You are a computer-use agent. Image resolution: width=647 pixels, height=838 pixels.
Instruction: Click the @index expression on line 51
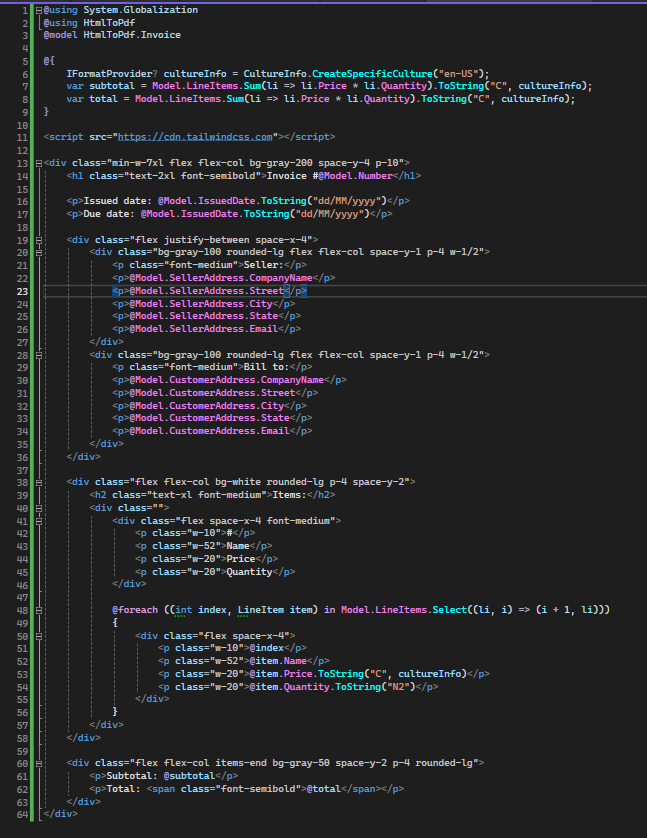coord(267,648)
